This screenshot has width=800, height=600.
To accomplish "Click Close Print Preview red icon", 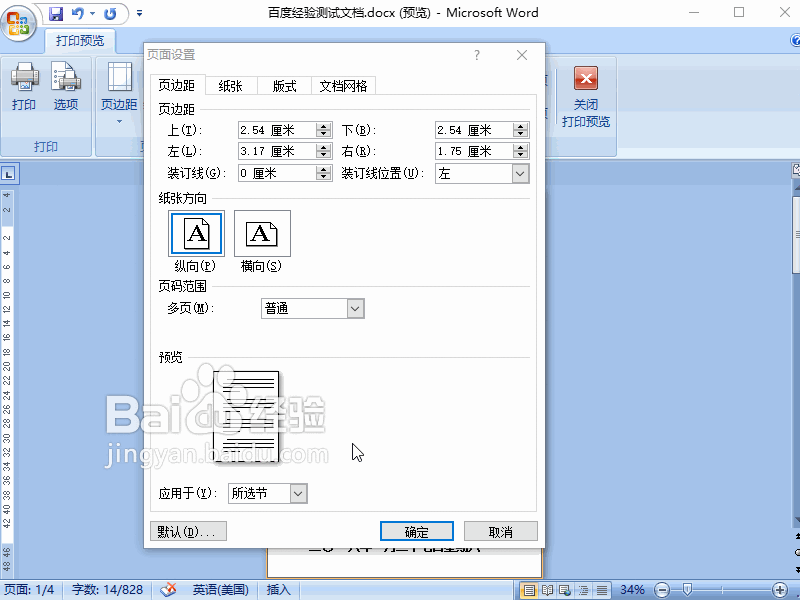I will point(586,79).
